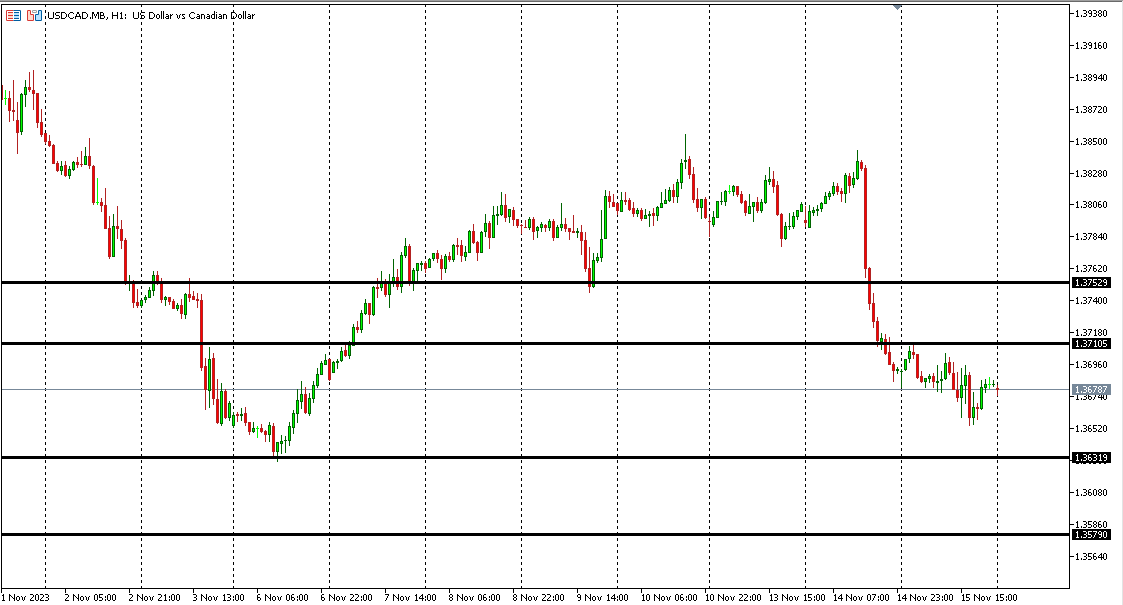The height and width of the screenshot is (605, 1123).
Task: Click the current price label 1.36787
Action: (1091, 390)
